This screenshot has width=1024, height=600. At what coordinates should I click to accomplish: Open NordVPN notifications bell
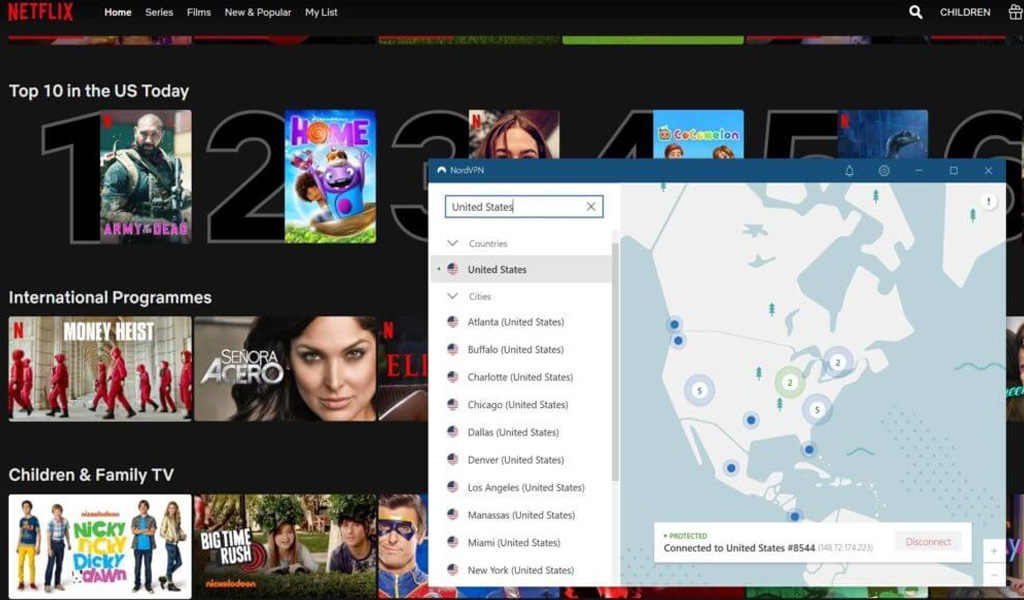coord(849,170)
